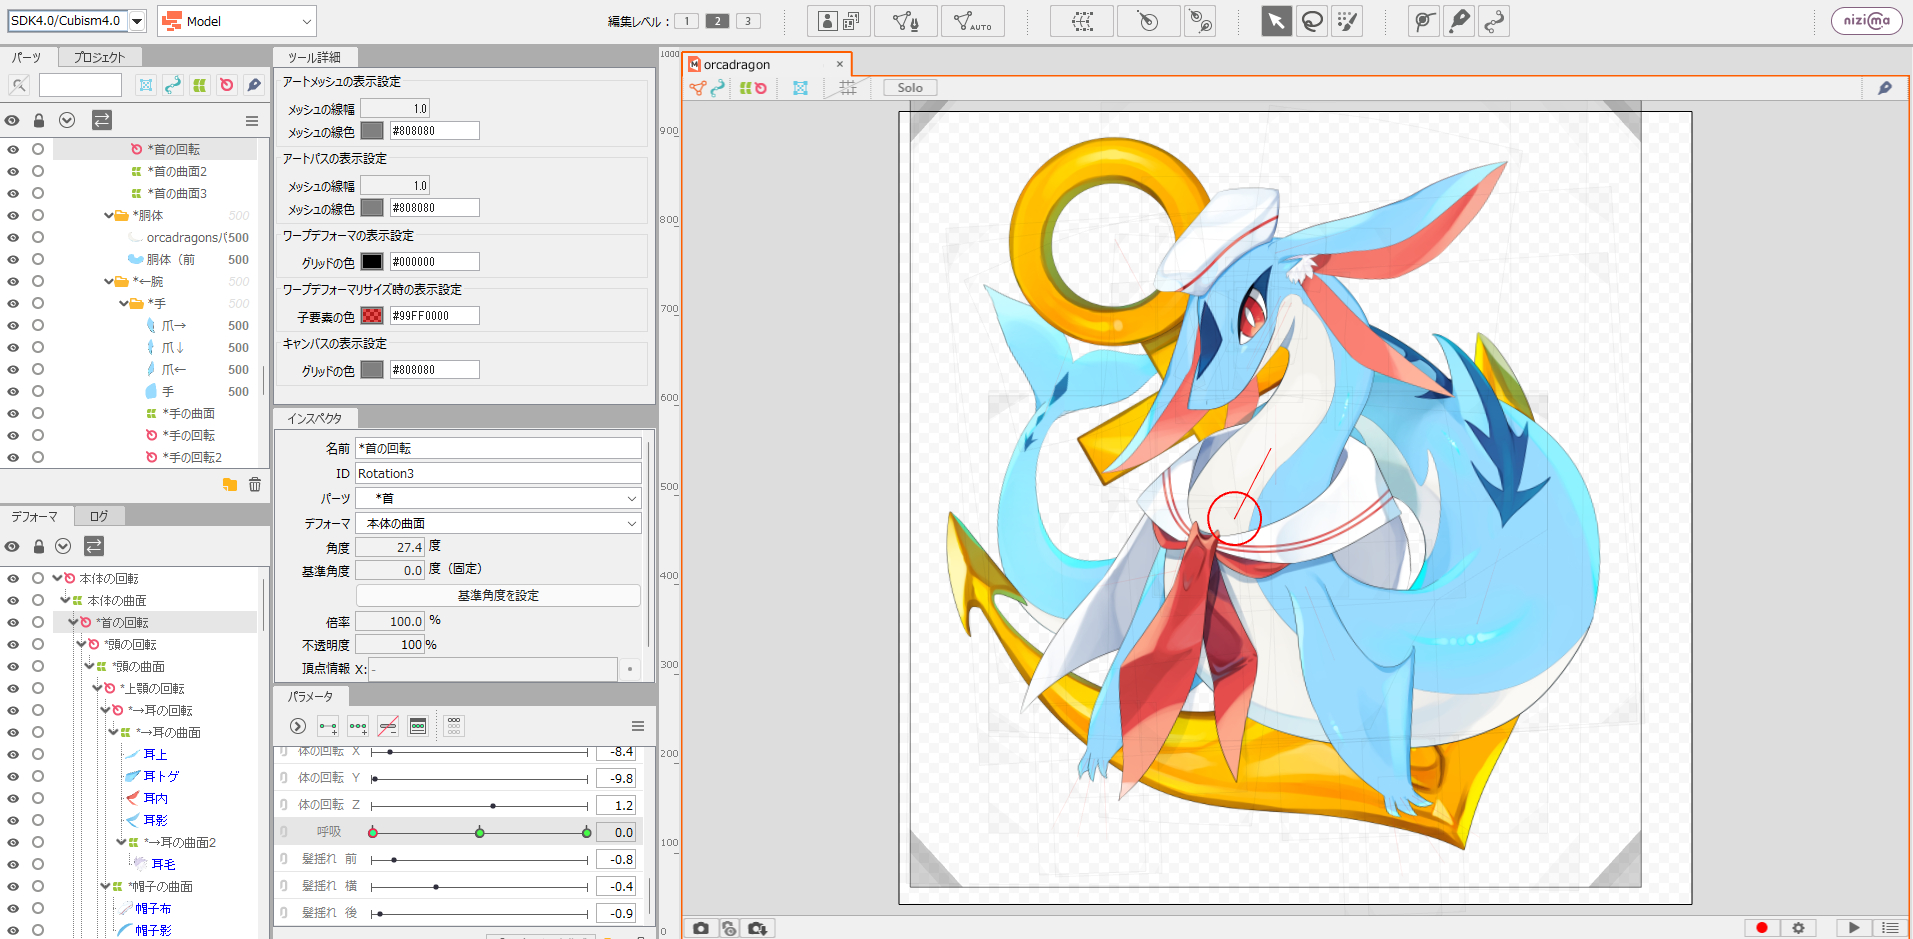Switch to the プロジェクト tab
The image size is (1913, 939).
pos(99,57)
